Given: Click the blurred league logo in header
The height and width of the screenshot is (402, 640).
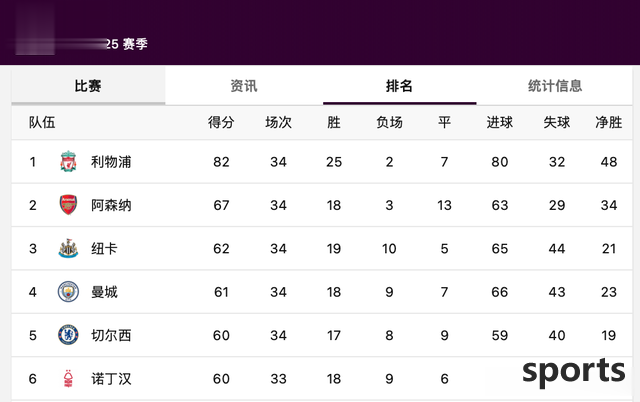Looking at the screenshot, I should pyautogui.click(x=36, y=29).
